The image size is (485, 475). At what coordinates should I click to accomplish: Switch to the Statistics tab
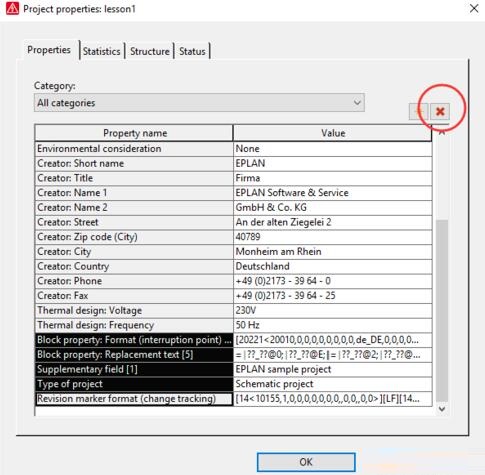(101, 51)
